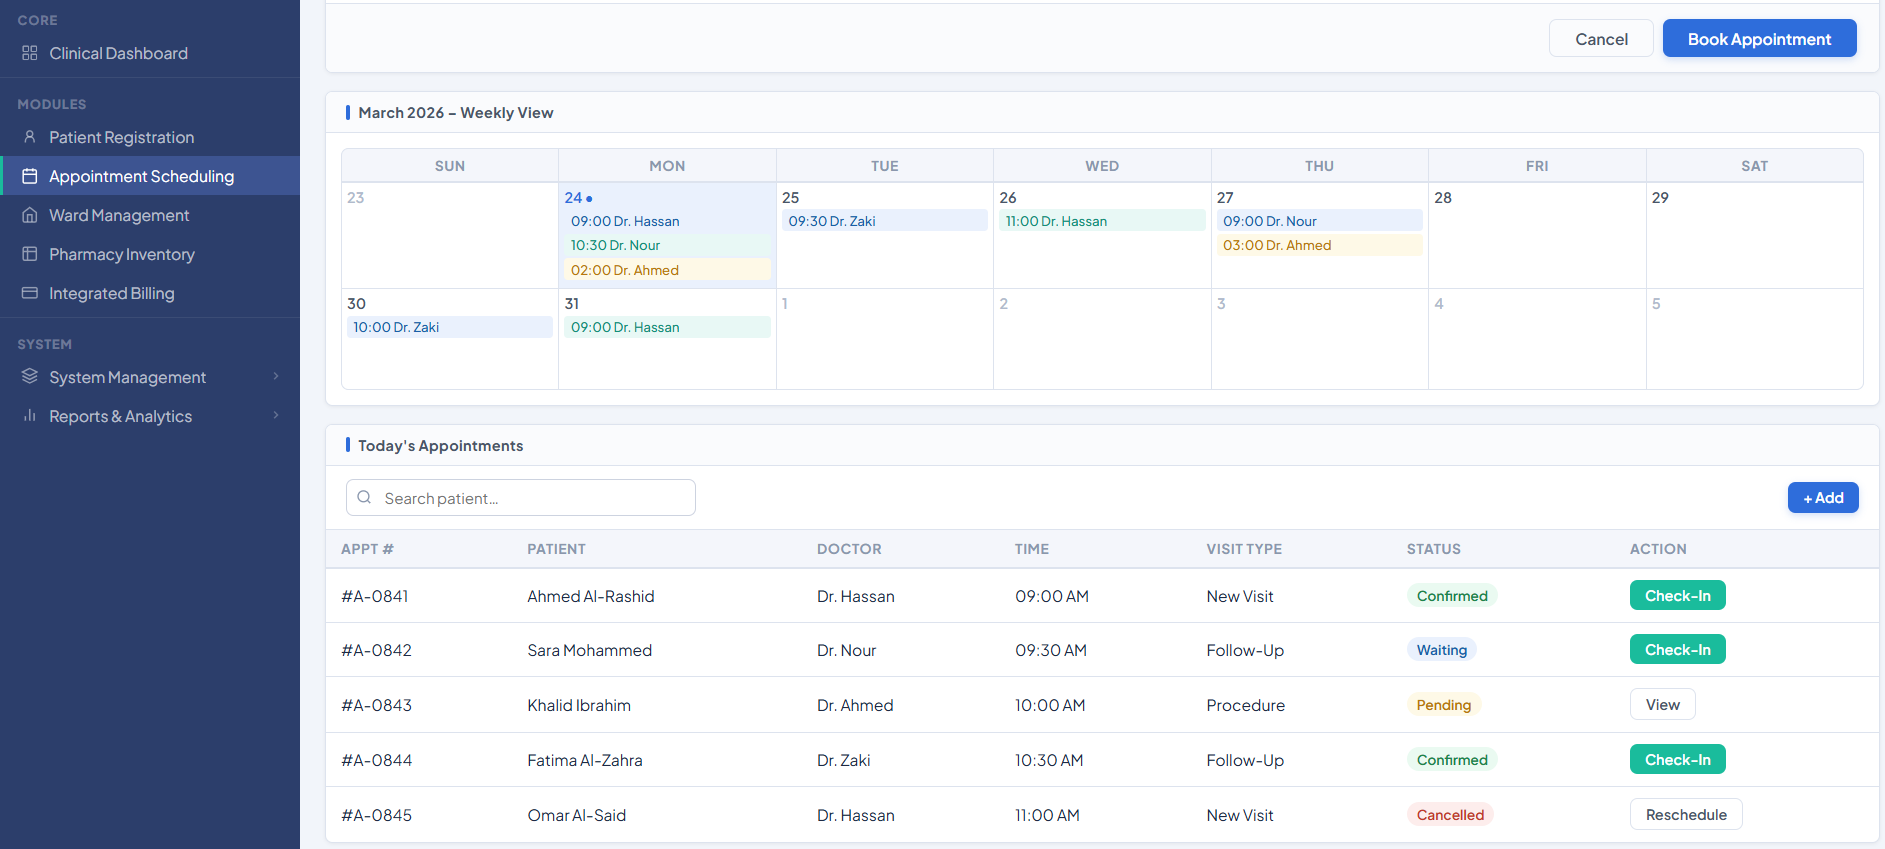Click the Pharmacy Inventory table icon
This screenshot has height=849, width=1885.
click(x=30, y=254)
